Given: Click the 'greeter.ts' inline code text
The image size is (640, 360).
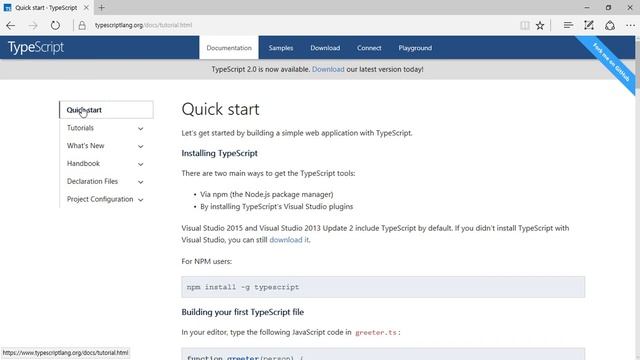Looking at the screenshot, I should pos(376,333).
